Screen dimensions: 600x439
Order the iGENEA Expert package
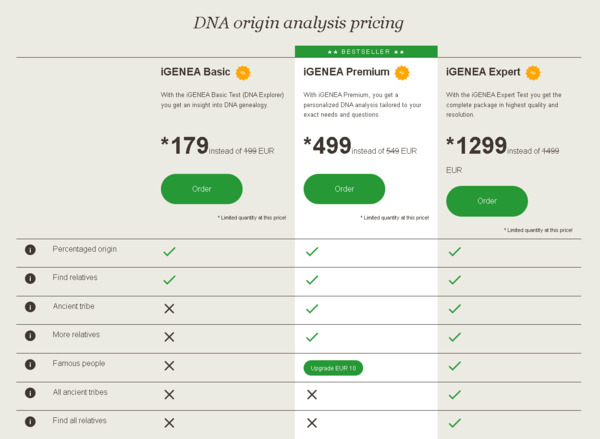click(x=487, y=201)
